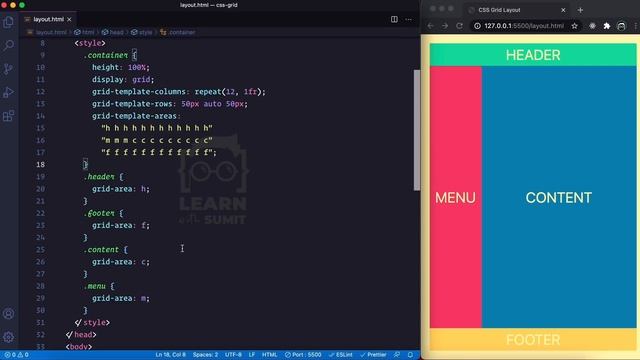Image resolution: width=640 pixels, height=360 pixels.
Task: Open the errors and warnings status item
Action: (x=16, y=355)
